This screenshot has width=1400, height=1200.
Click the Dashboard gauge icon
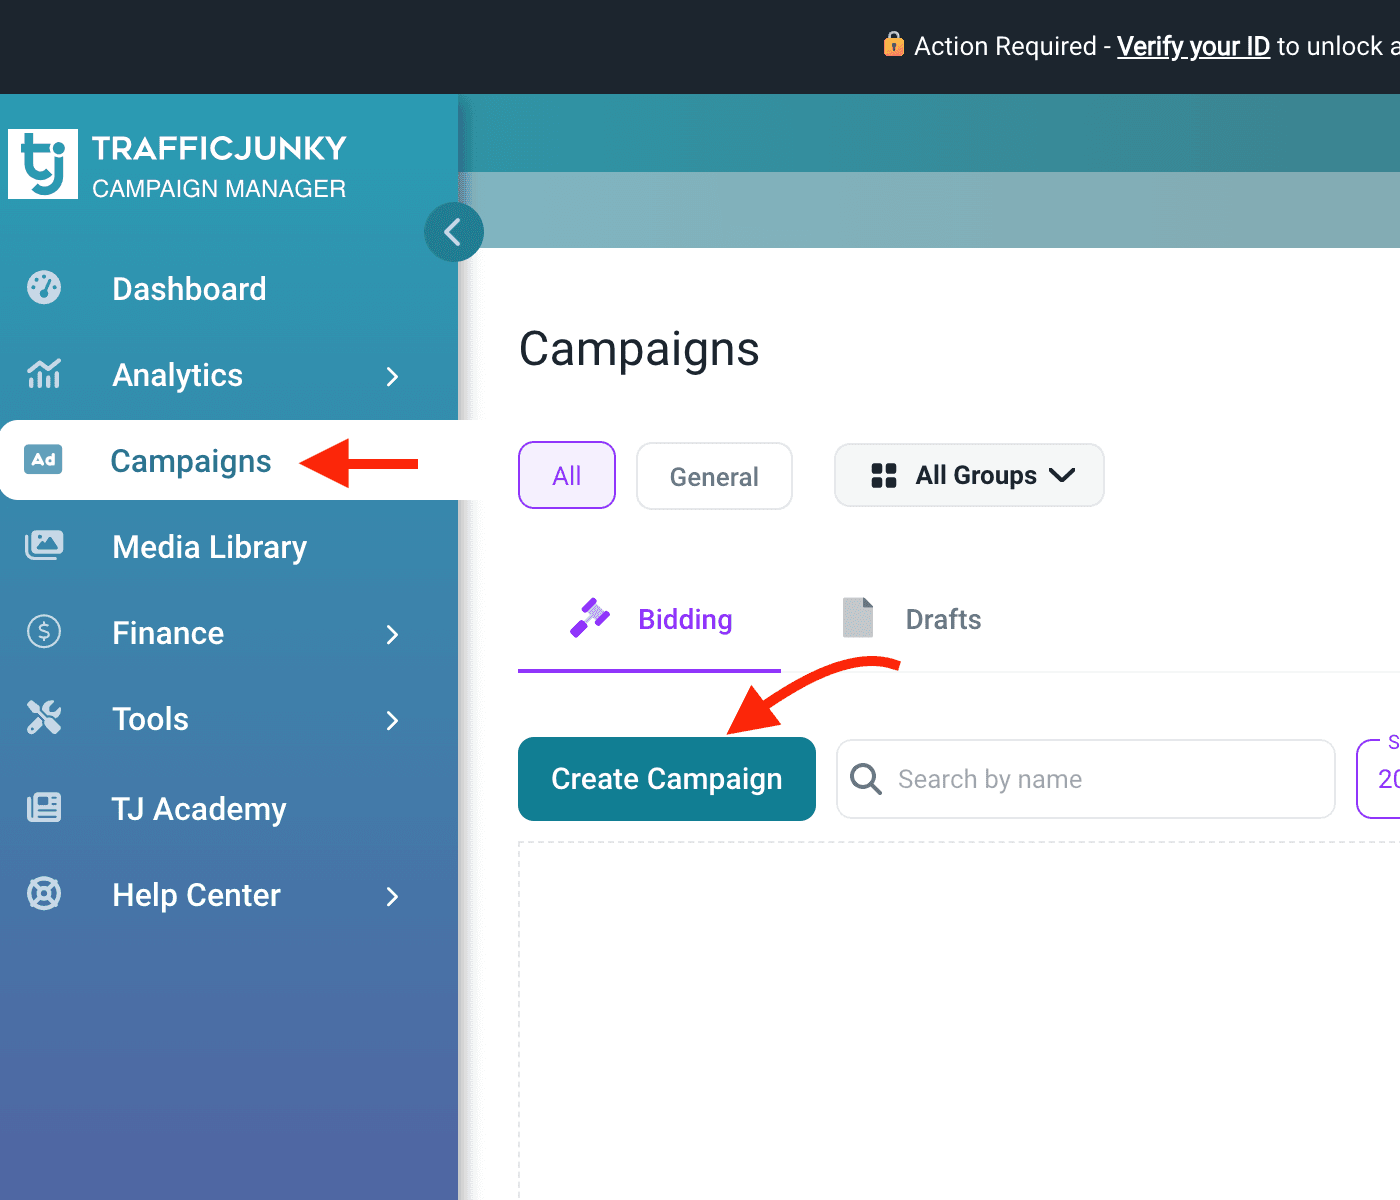[x=44, y=288]
